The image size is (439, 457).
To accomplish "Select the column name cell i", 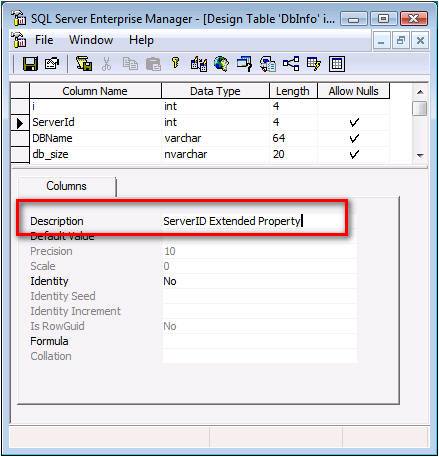I will pos(96,107).
